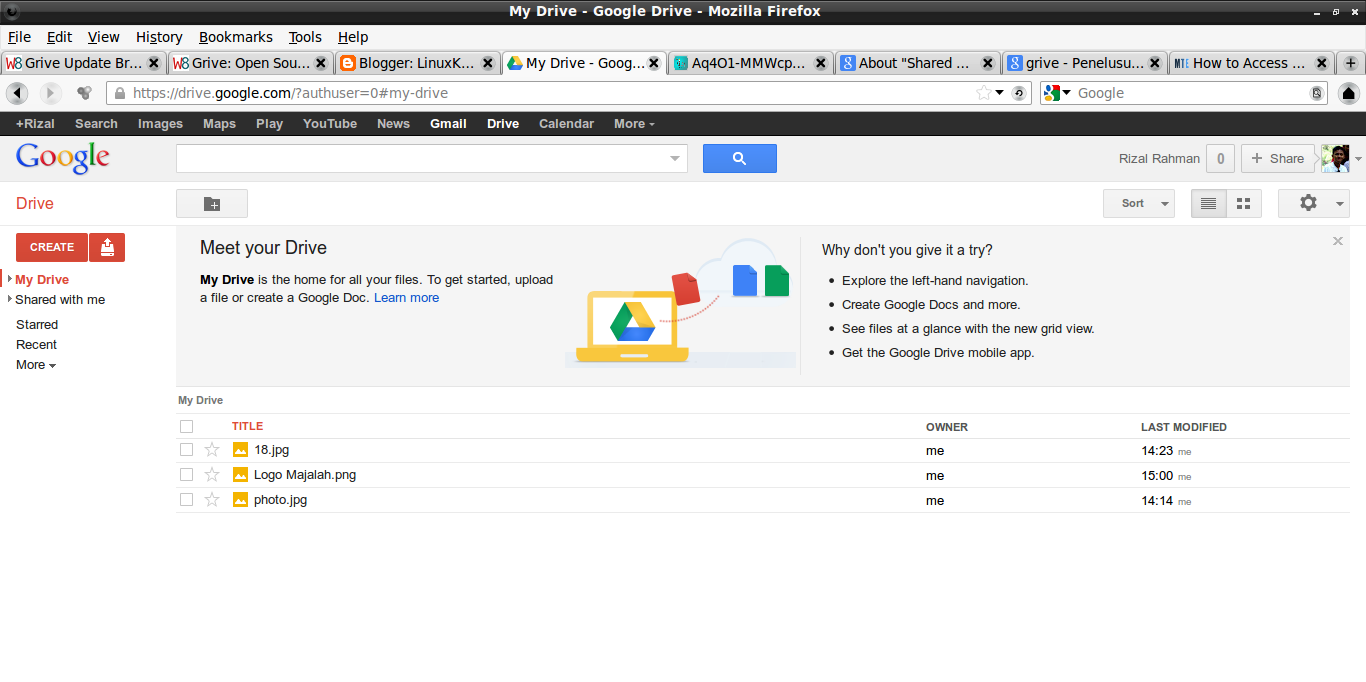Expand the My Drive tree arrow

pyautogui.click(x=10, y=280)
